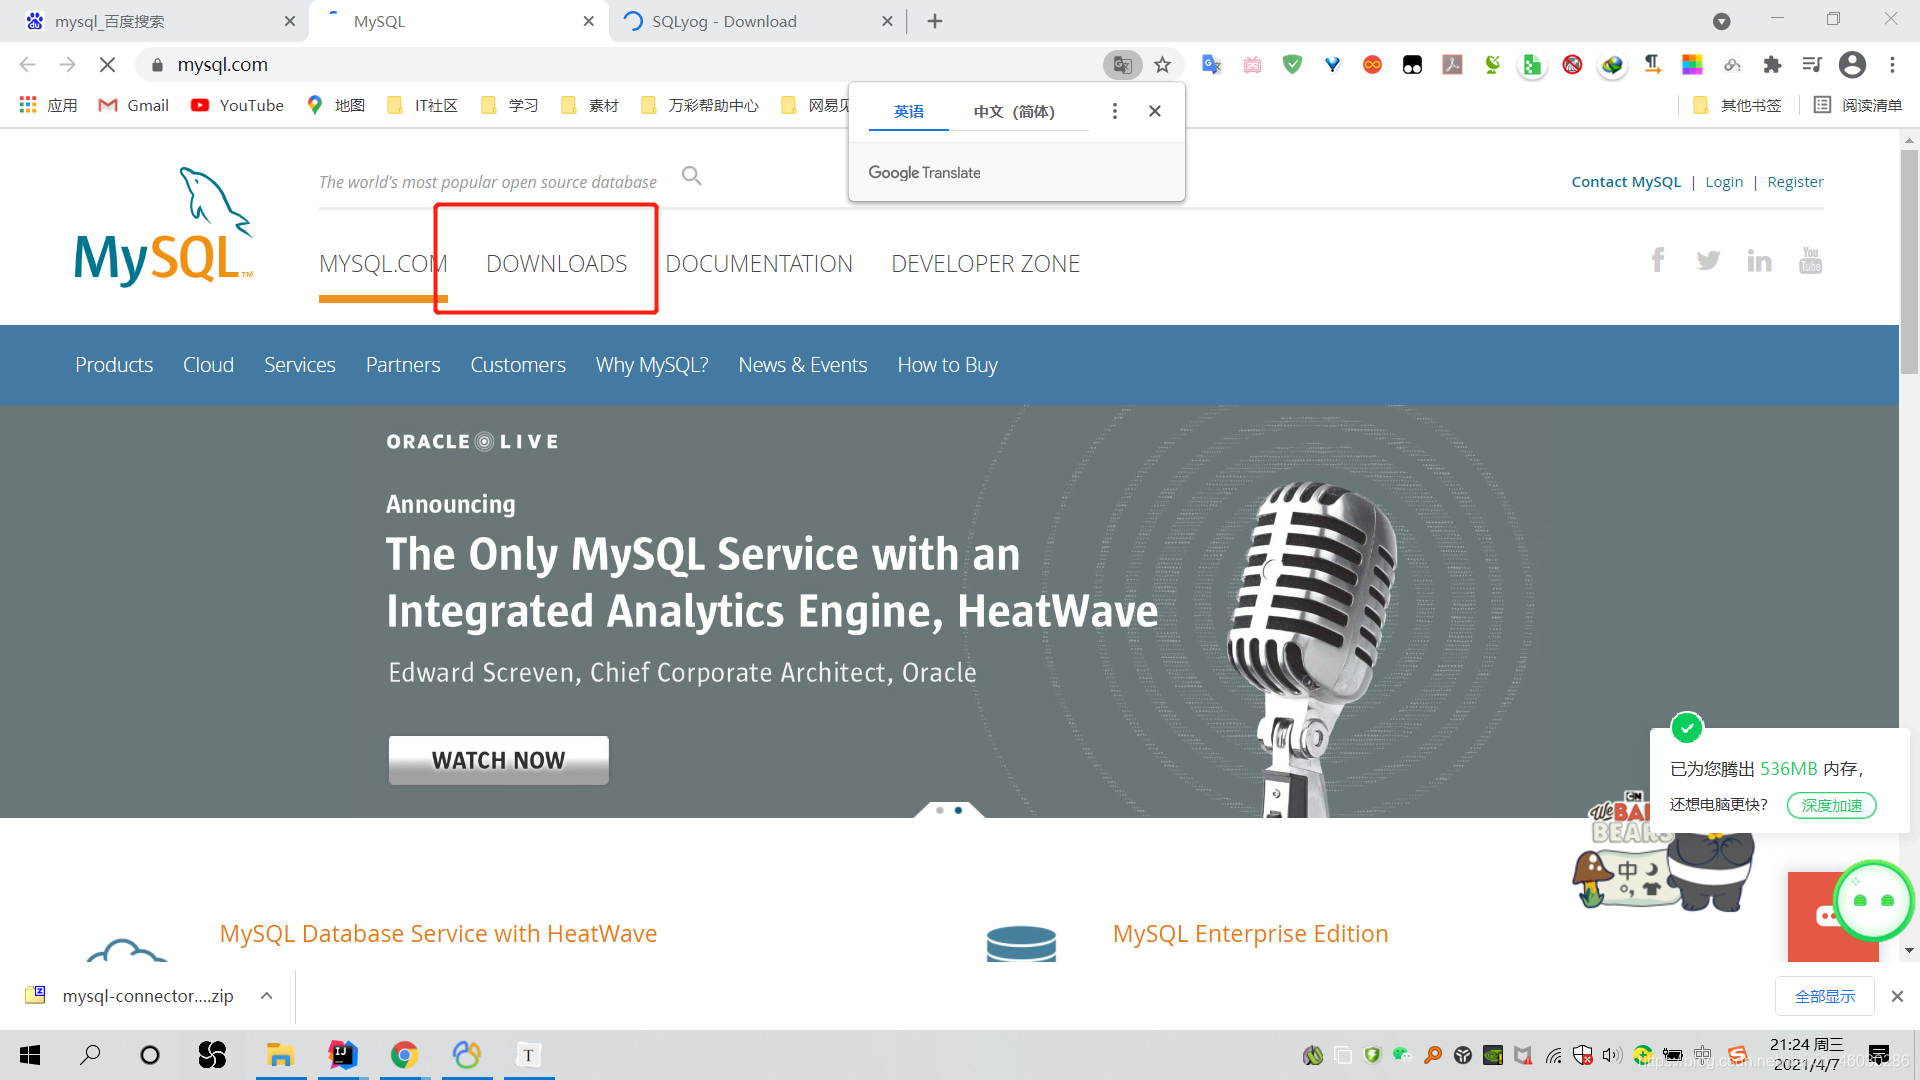This screenshot has width=1920, height=1080.
Task: Open the 地图 maps bookmark
Action: coord(336,105)
